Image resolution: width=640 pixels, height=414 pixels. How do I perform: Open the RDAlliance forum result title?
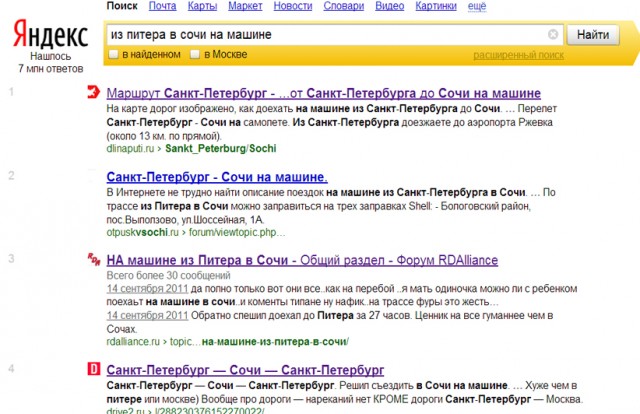[x=301, y=260]
